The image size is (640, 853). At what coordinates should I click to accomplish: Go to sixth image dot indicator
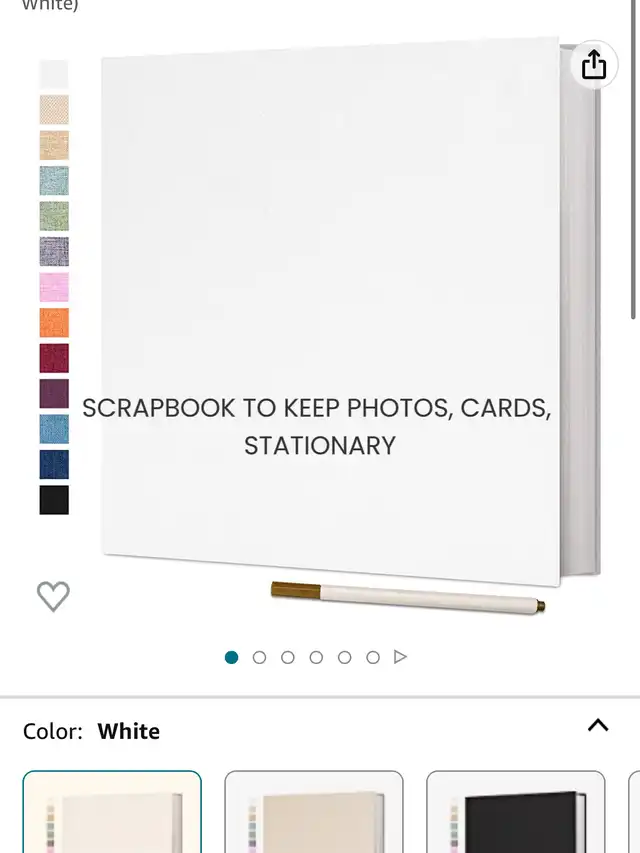pyautogui.click(x=373, y=657)
